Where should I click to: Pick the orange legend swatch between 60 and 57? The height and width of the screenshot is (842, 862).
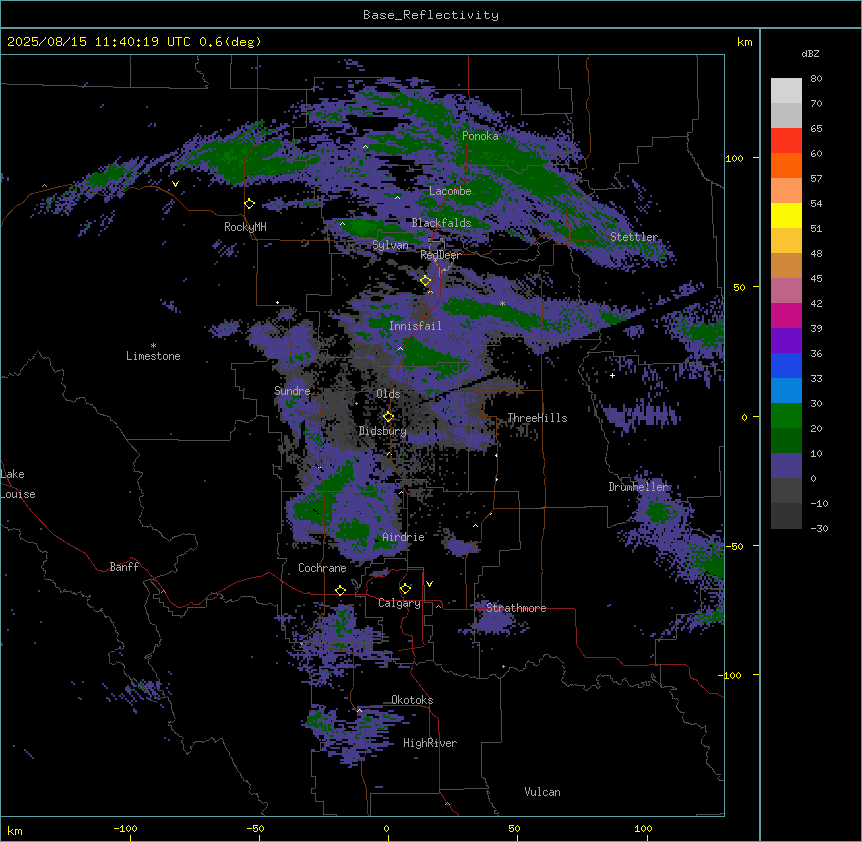(x=786, y=165)
